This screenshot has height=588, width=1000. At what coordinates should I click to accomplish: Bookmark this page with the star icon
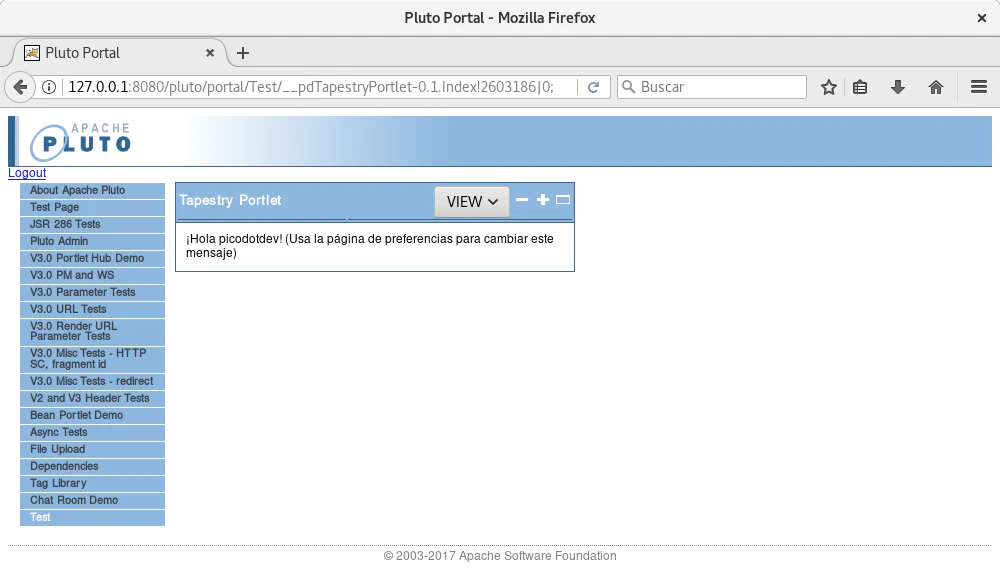point(829,87)
